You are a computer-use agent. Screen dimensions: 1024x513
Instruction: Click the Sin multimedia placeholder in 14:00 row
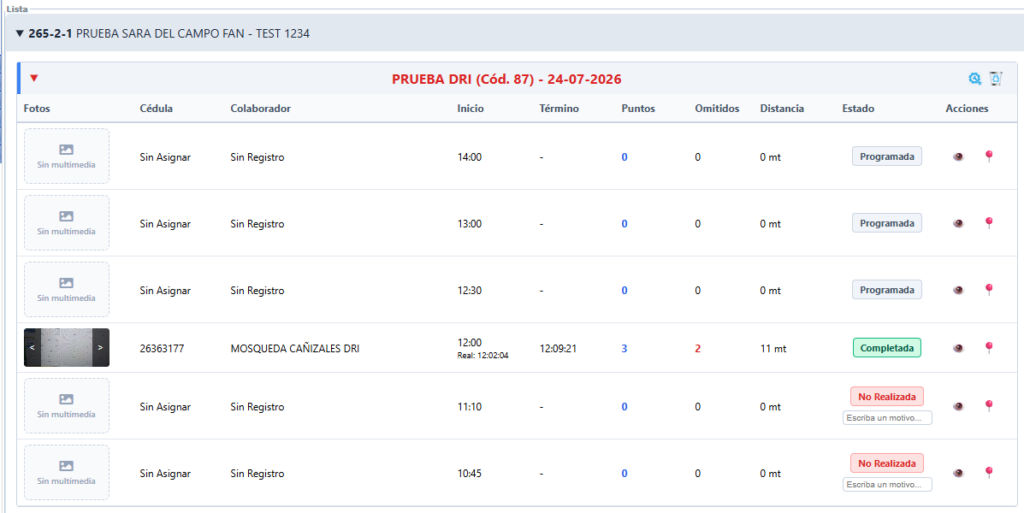(x=67, y=156)
